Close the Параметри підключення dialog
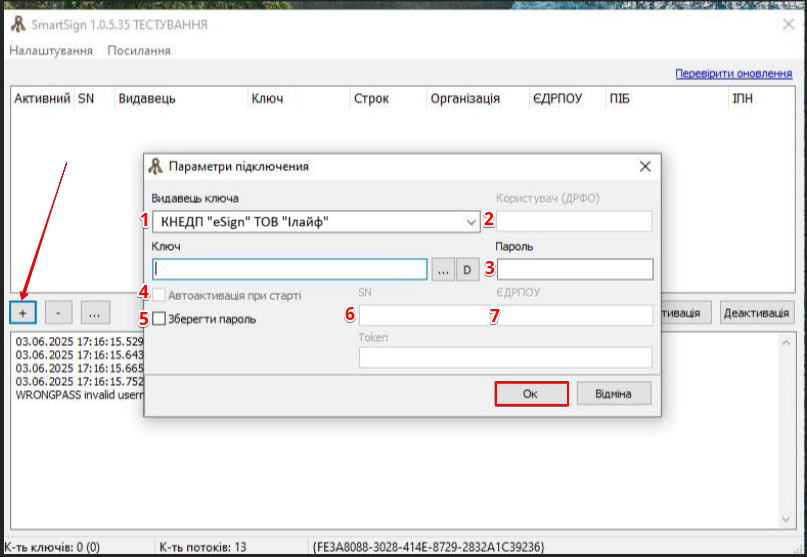 click(x=645, y=166)
